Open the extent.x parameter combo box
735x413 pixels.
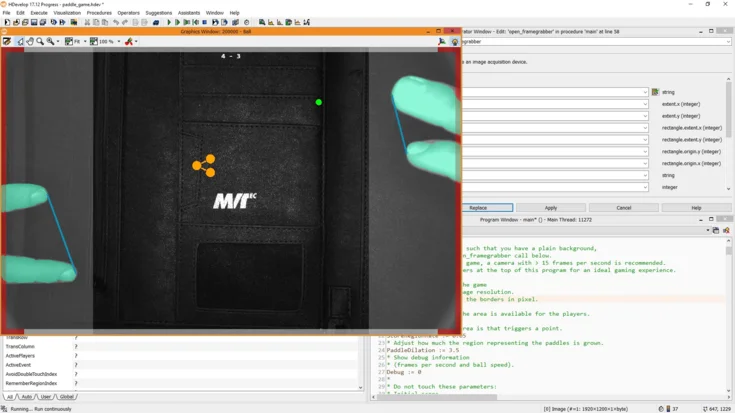(x=646, y=104)
